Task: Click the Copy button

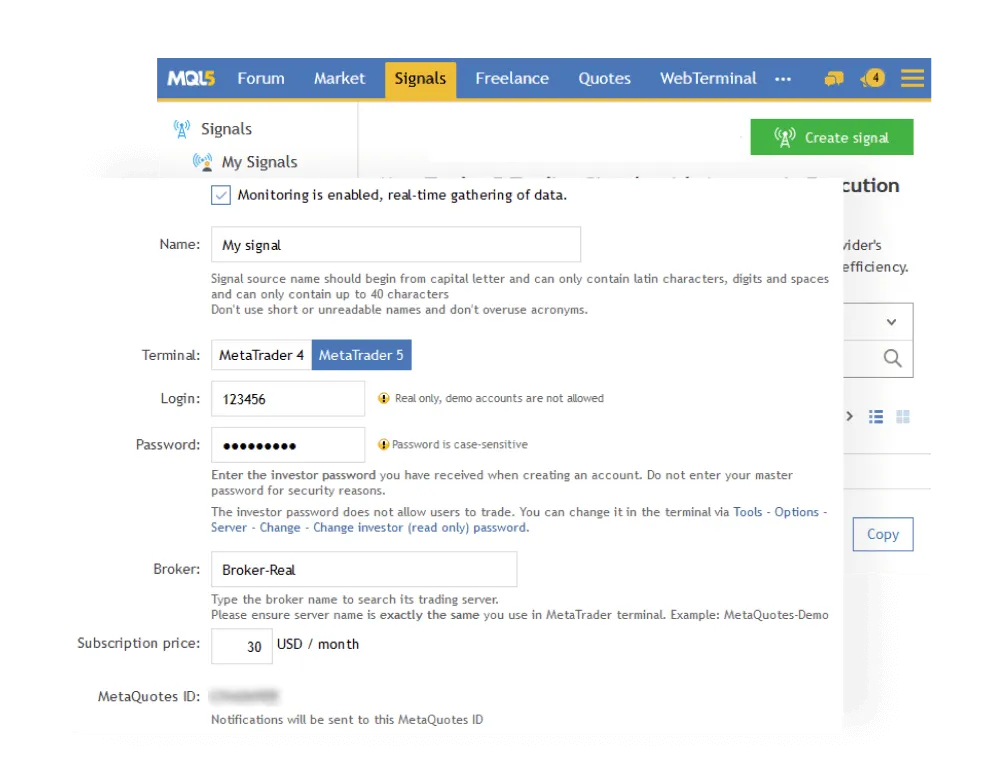Action: point(882,534)
